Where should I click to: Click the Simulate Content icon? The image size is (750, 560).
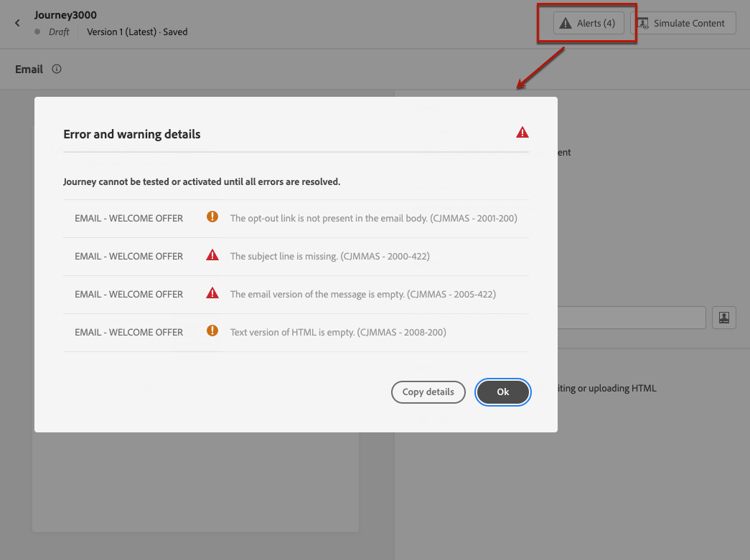pos(643,23)
